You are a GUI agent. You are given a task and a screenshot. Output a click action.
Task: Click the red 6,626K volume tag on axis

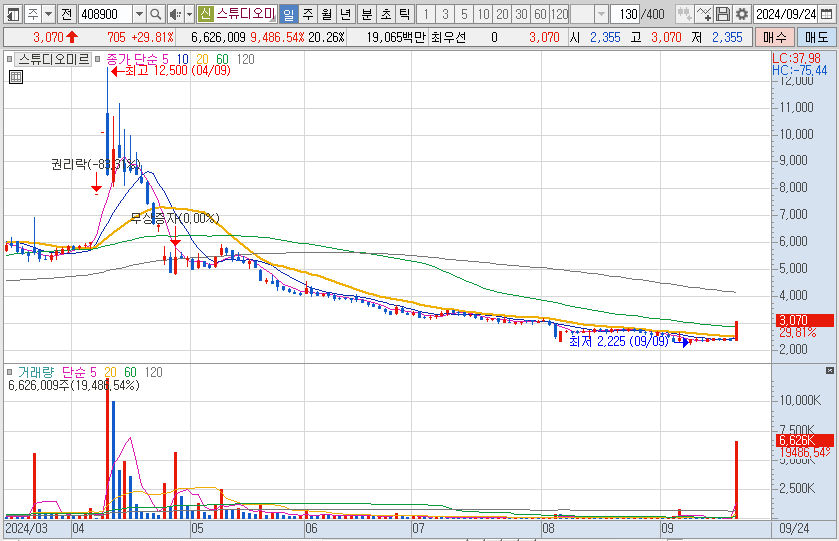coord(804,440)
